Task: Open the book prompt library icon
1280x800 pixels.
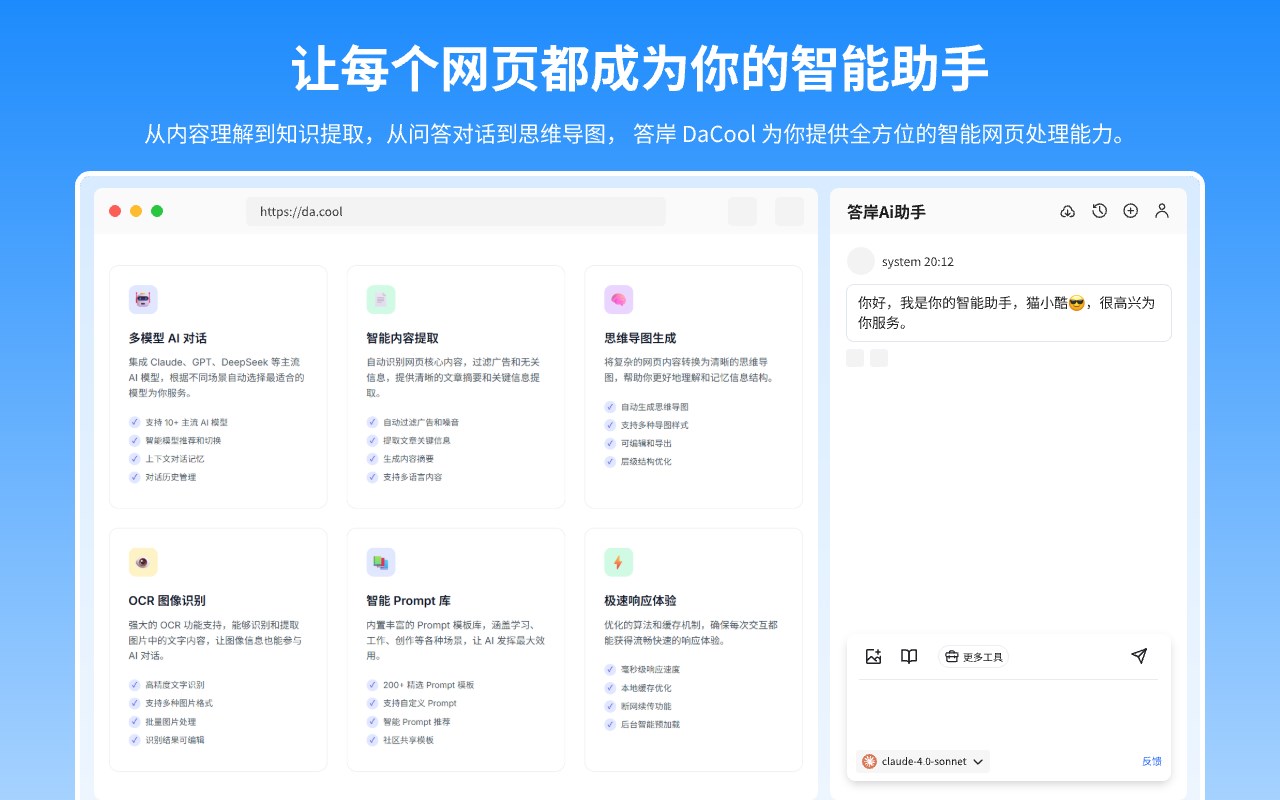Action: [x=909, y=656]
